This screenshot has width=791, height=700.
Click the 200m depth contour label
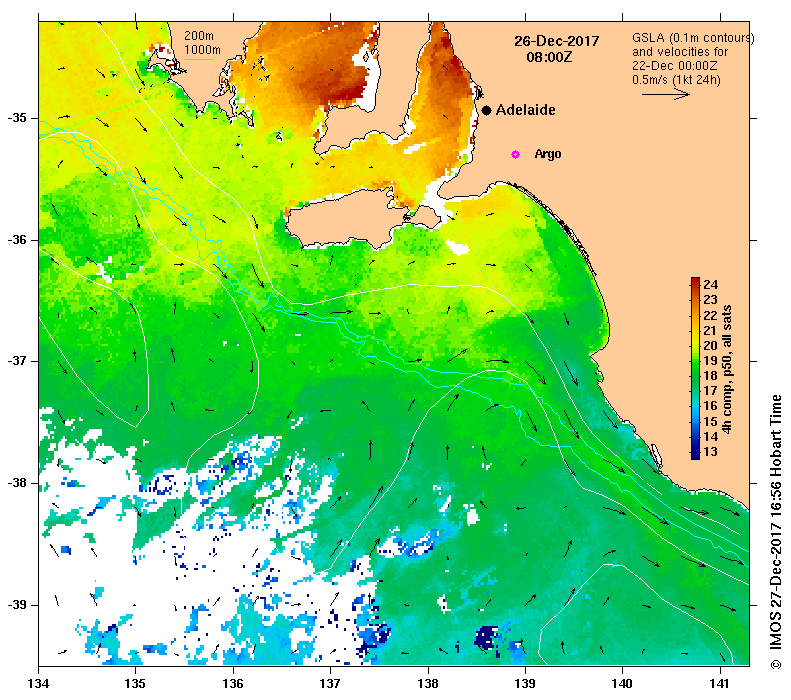(199, 36)
